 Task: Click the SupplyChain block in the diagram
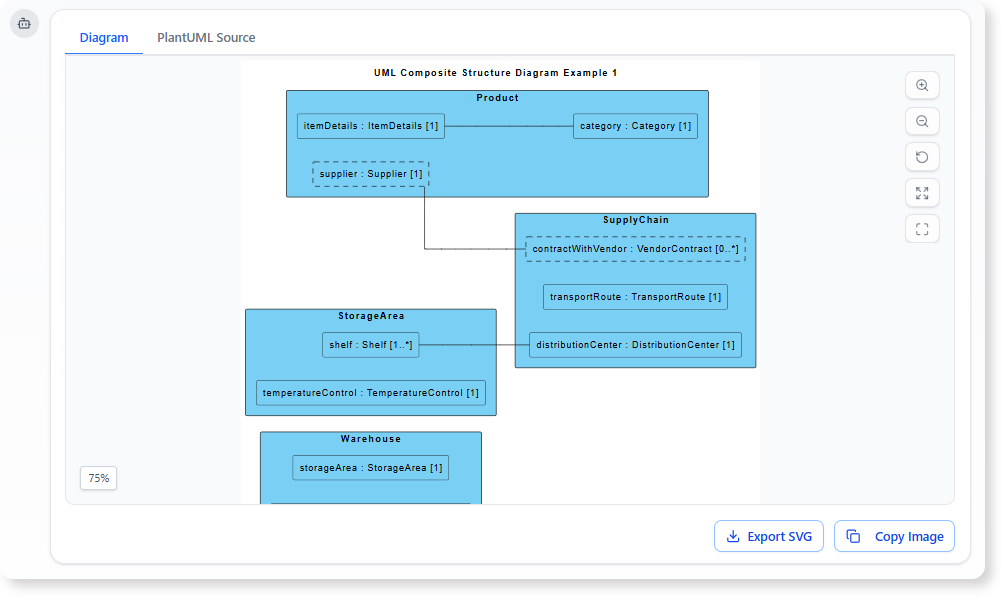636,219
